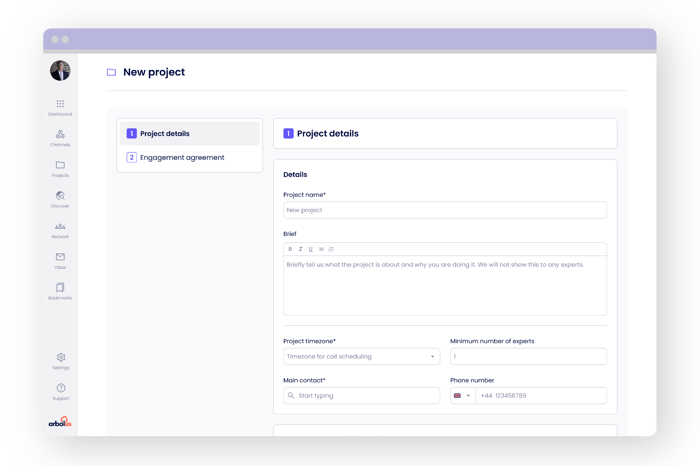This screenshot has width=700, height=466.
Task: Switch to Engagement agreement step
Action: click(190, 158)
